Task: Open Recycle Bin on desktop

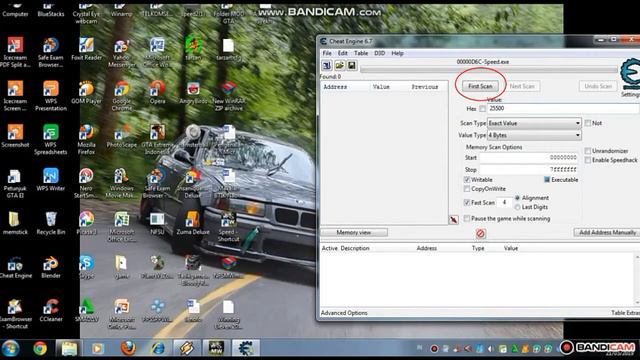Action: (x=51, y=224)
